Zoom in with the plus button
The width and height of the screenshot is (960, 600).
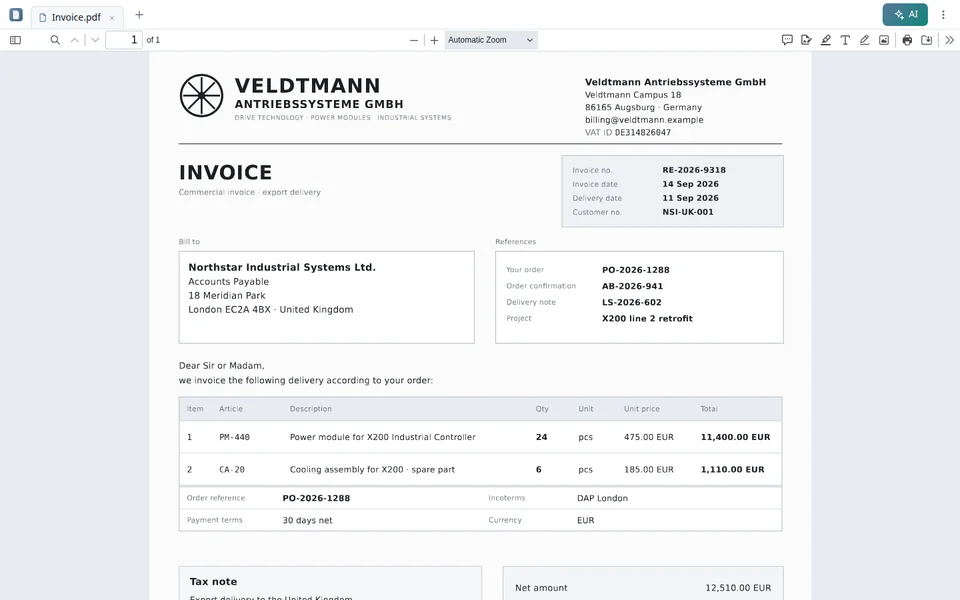434,40
